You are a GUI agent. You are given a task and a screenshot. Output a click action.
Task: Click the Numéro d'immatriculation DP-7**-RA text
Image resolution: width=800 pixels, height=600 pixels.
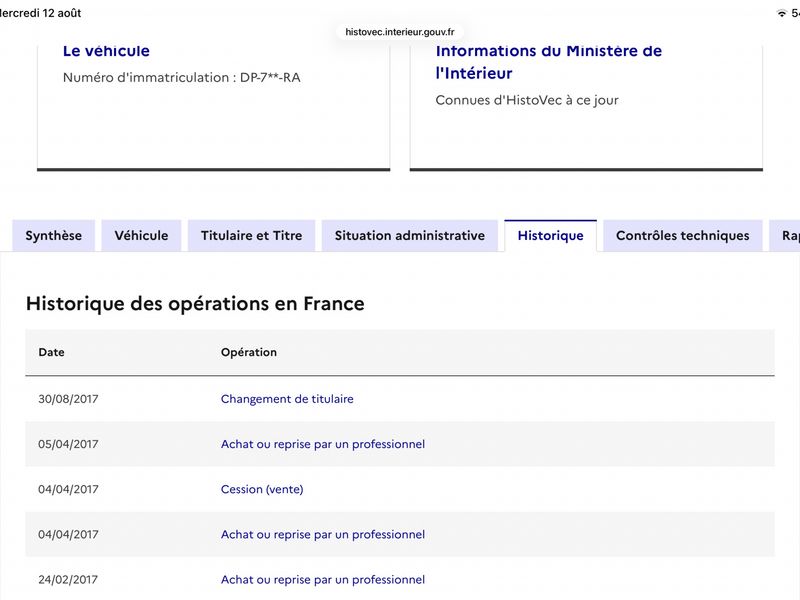pyautogui.click(x=182, y=78)
